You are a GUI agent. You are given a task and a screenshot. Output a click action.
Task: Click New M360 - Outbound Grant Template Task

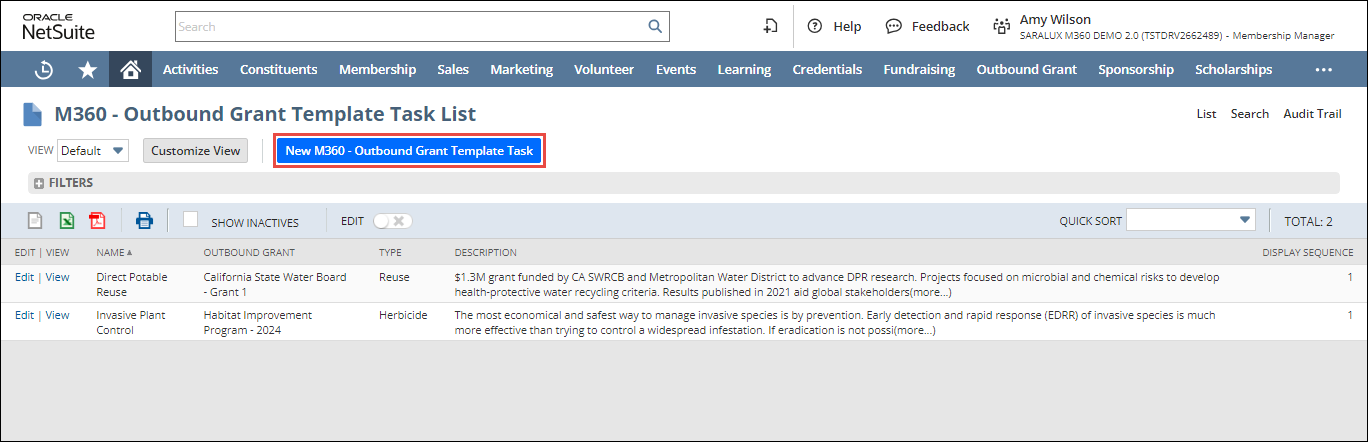pyautogui.click(x=409, y=151)
